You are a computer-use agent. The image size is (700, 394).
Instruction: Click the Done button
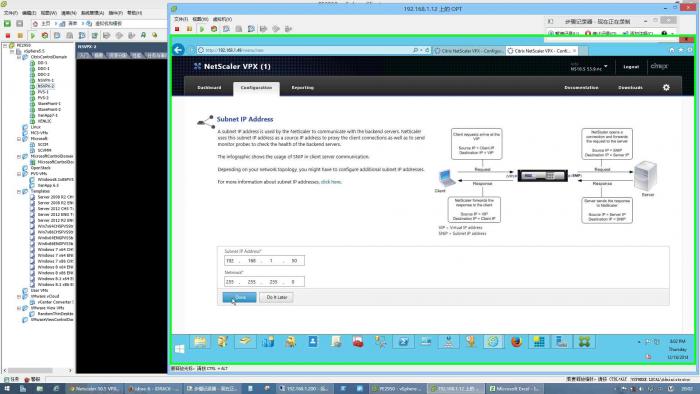click(240, 297)
